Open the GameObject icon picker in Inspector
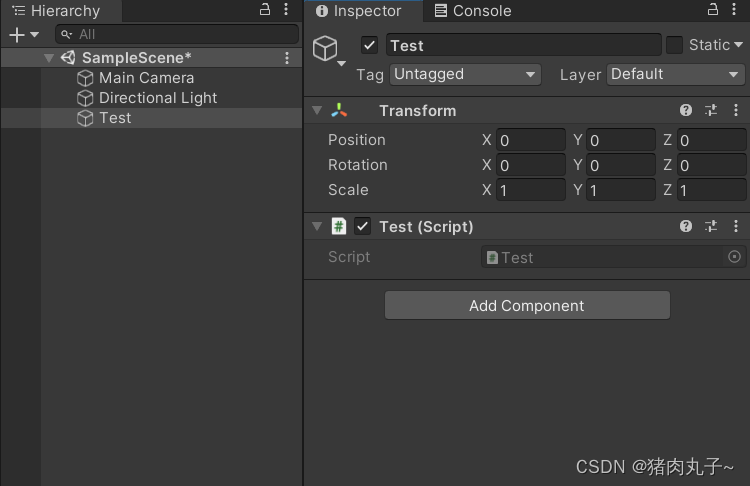Screen dimensions: 750x486 pyautogui.click(x=328, y=50)
